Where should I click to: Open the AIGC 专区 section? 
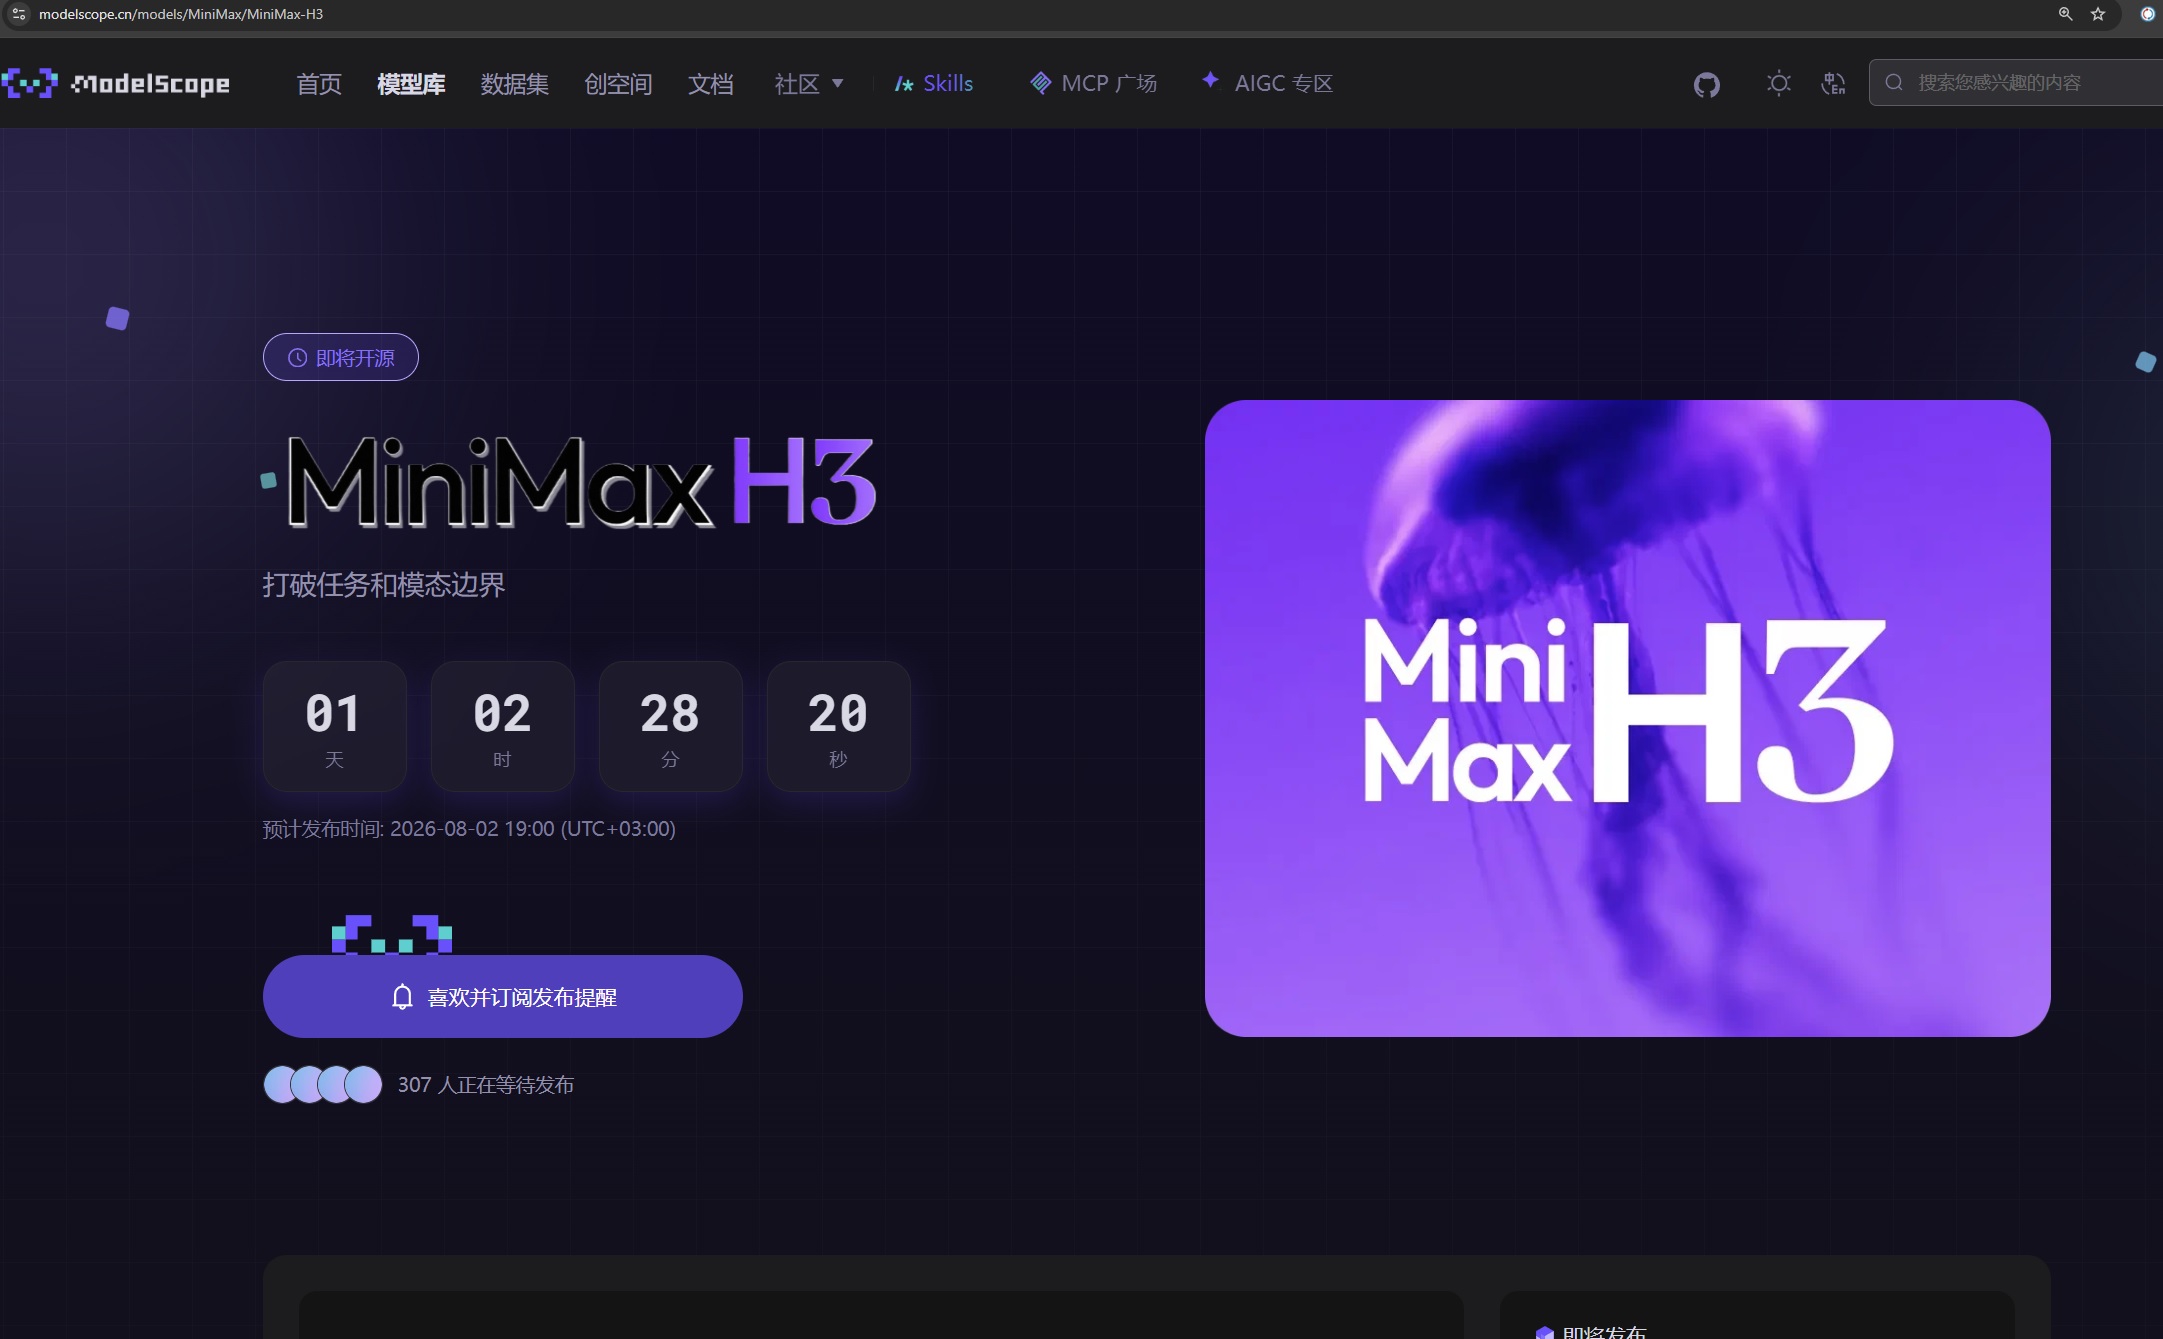(1267, 83)
